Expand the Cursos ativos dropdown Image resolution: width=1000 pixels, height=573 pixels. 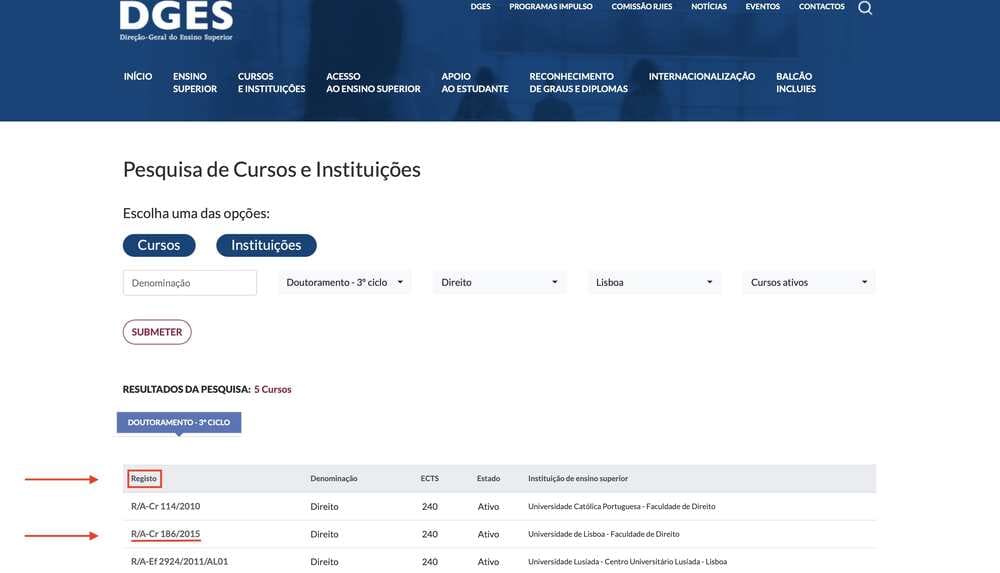tap(809, 283)
